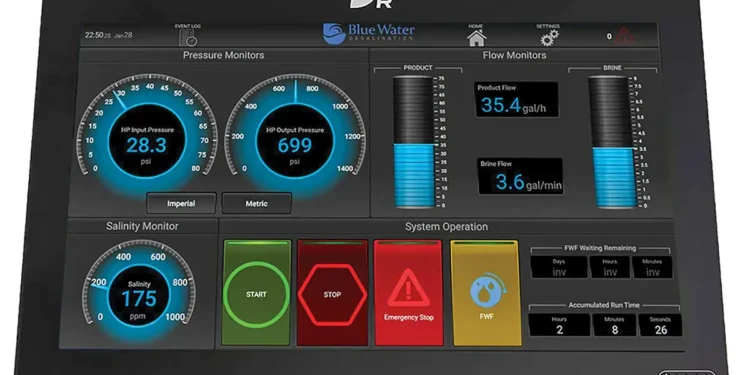Click the Blue Water Desalination logo
The width and height of the screenshot is (750, 375).
[368, 34]
